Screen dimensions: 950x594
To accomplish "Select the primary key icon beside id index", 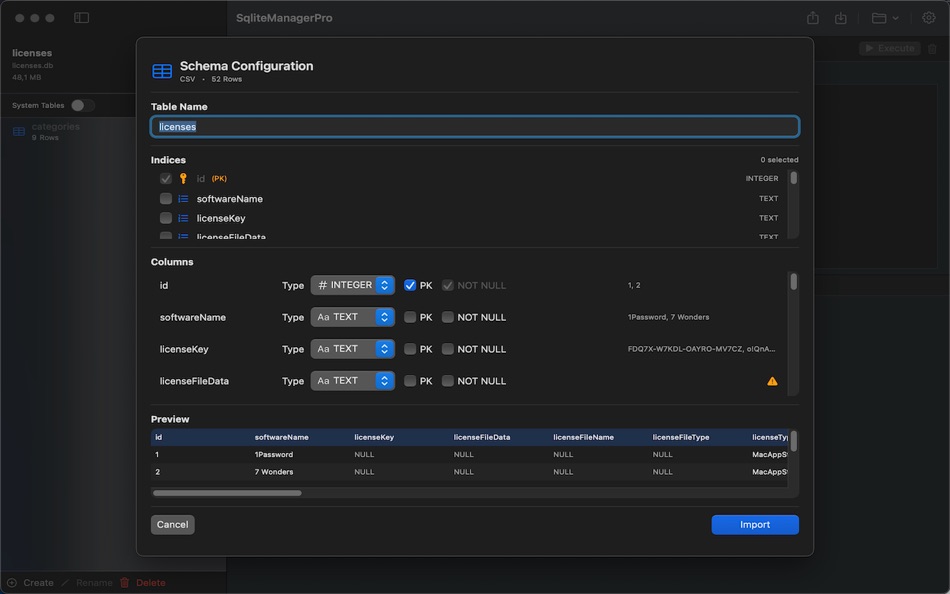I will pyautogui.click(x=183, y=178).
